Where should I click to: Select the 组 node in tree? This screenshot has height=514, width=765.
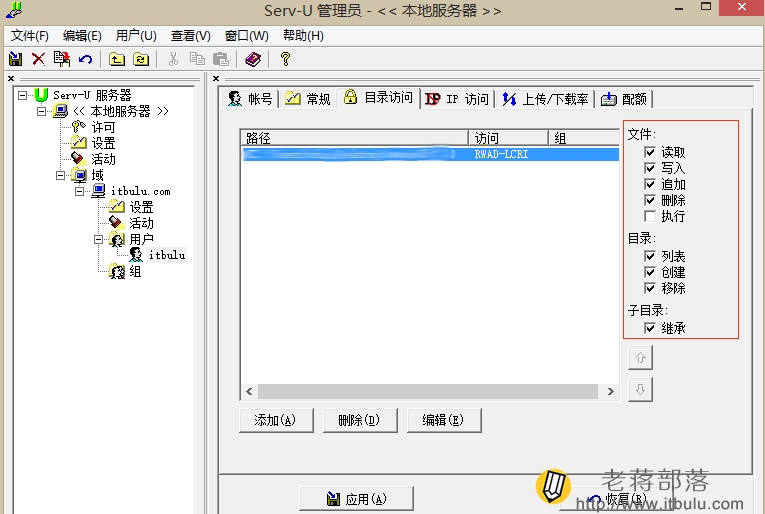[136, 272]
